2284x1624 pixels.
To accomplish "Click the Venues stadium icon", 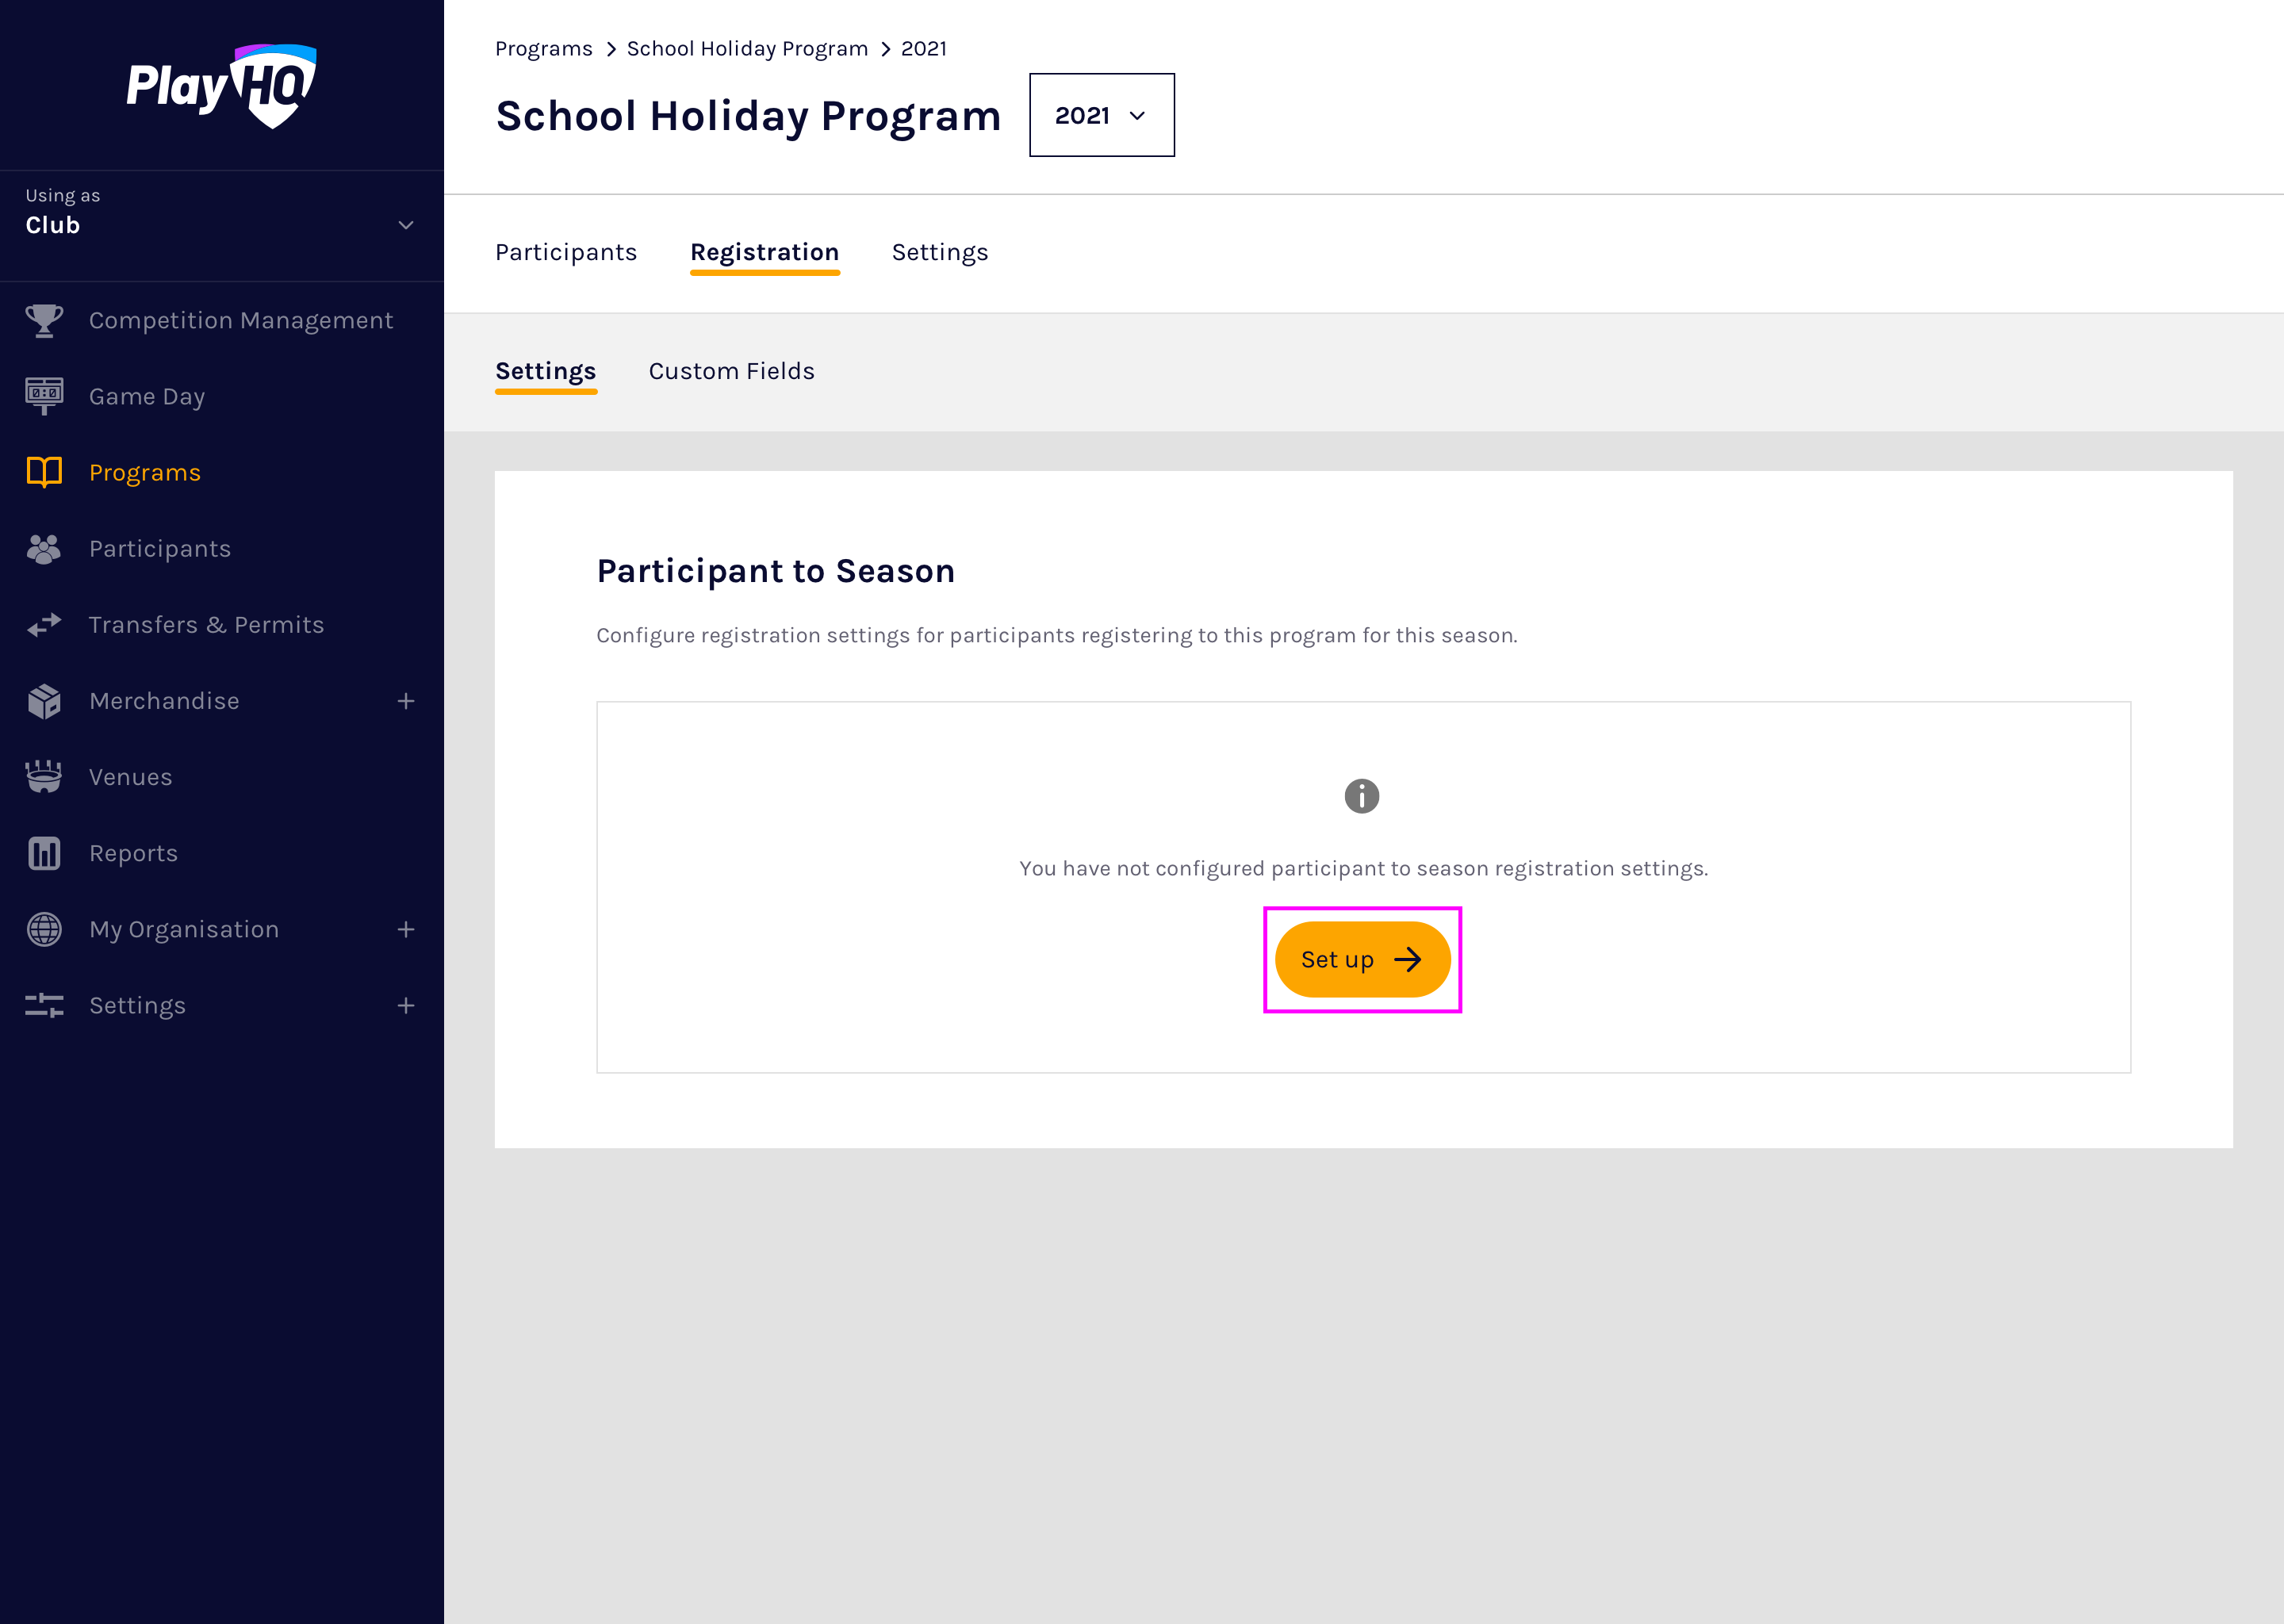I will (x=44, y=777).
